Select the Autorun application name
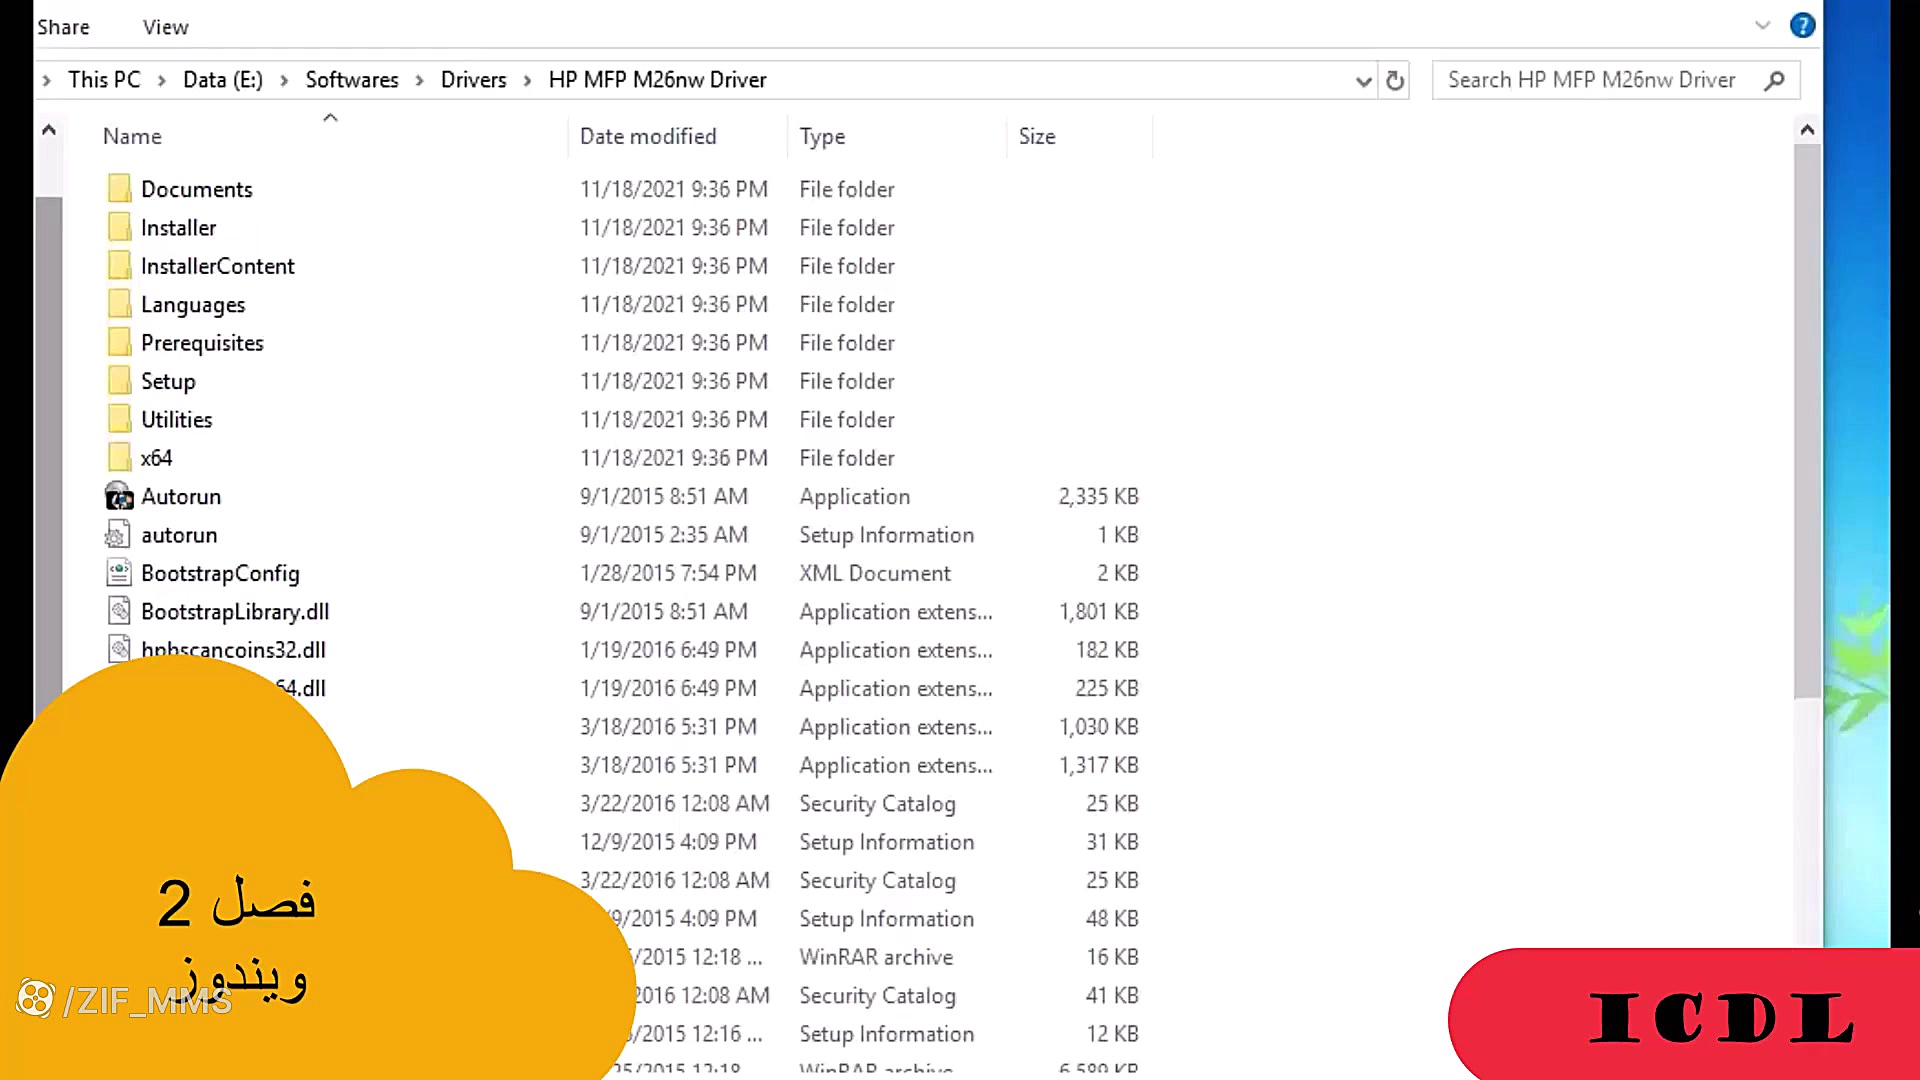Image resolution: width=1920 pixels, height=1080 pixels. pyautogui.click(x=180, y=496)
